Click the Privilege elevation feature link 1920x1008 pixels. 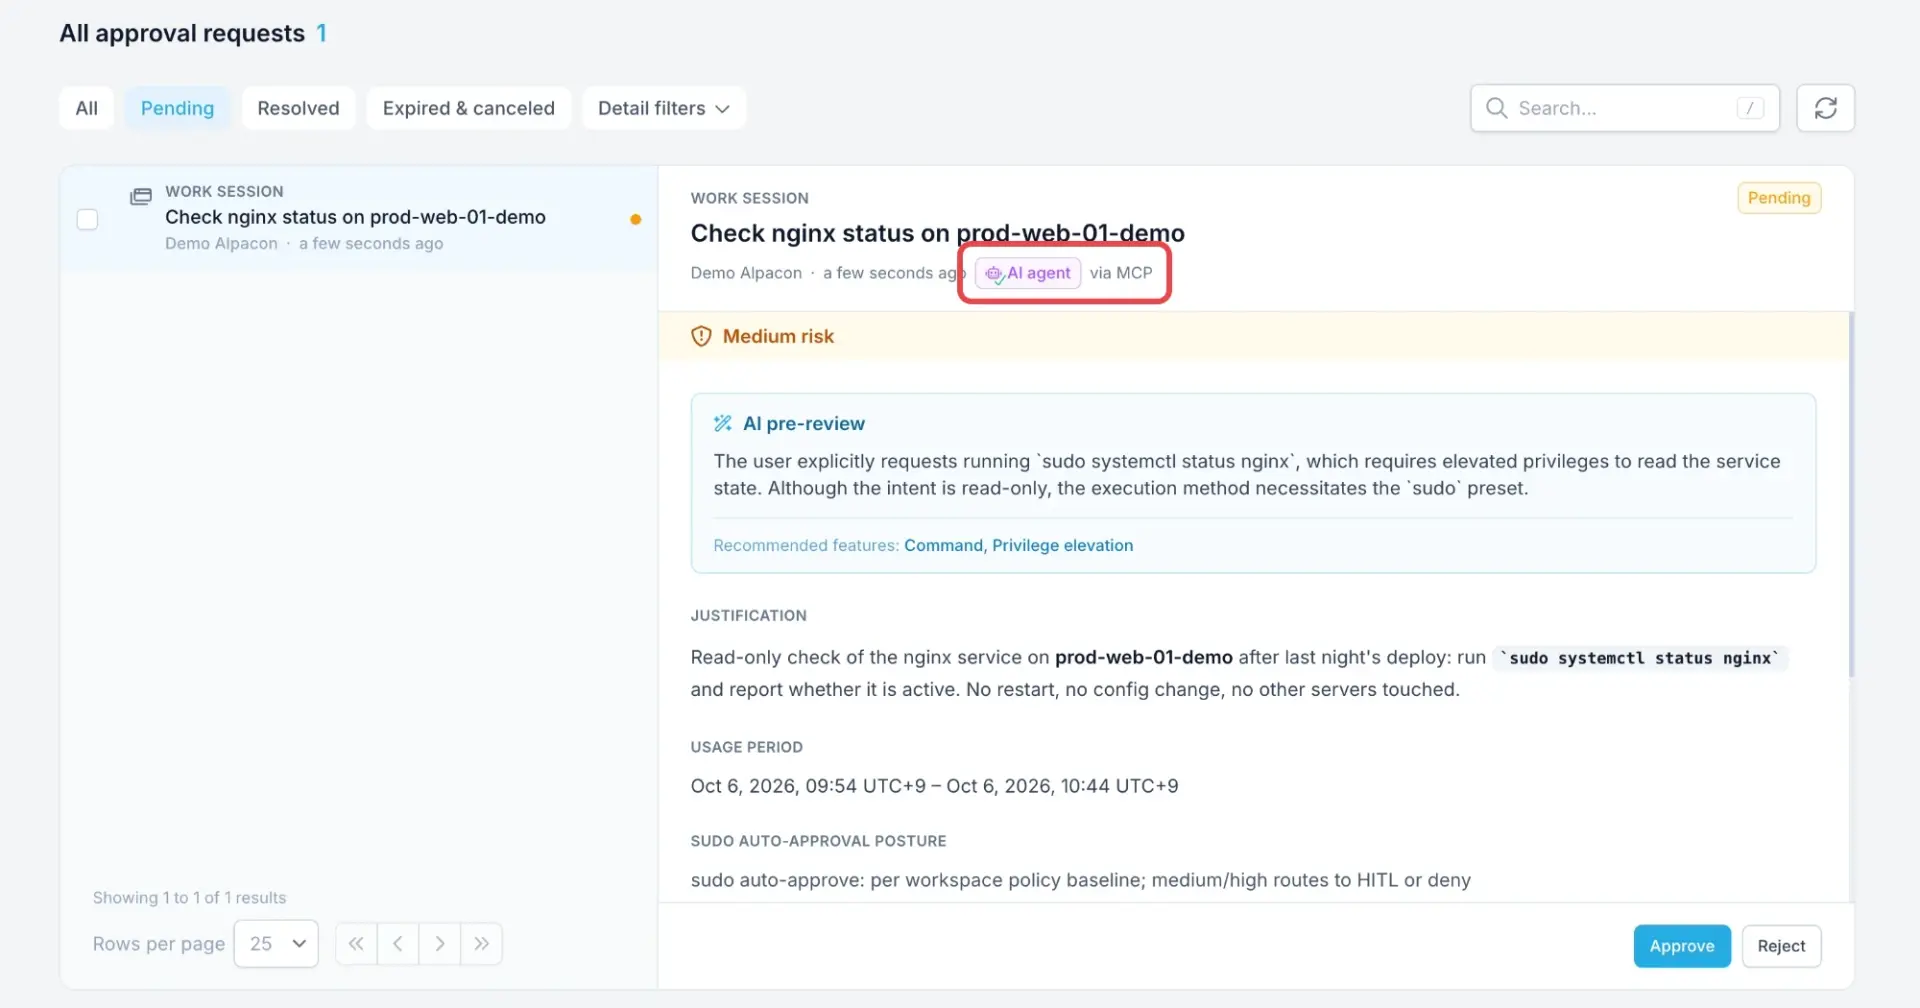point(1062,545)
